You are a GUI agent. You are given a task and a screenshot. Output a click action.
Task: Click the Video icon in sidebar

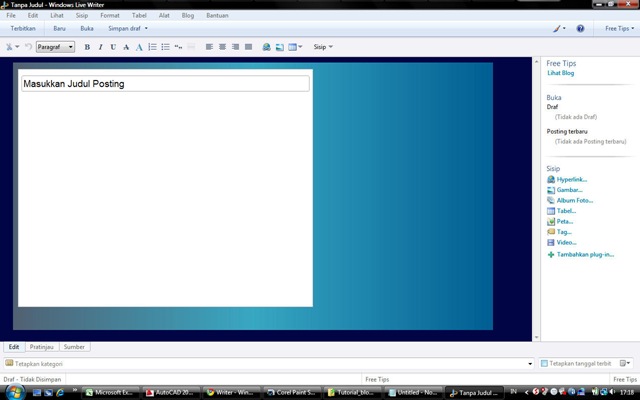pyautogui.click(x=551, y=242)
